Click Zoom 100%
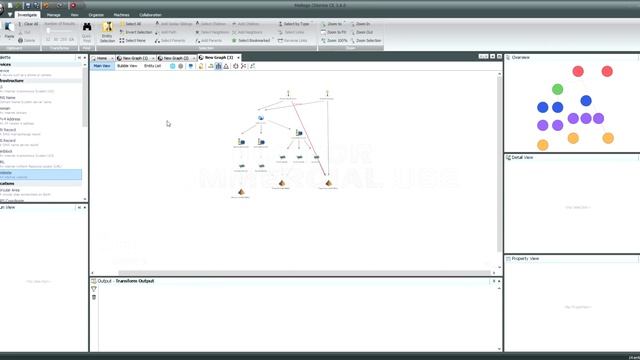Image resolution: width=640 pixels, height=360 pixels. point(334,40)
